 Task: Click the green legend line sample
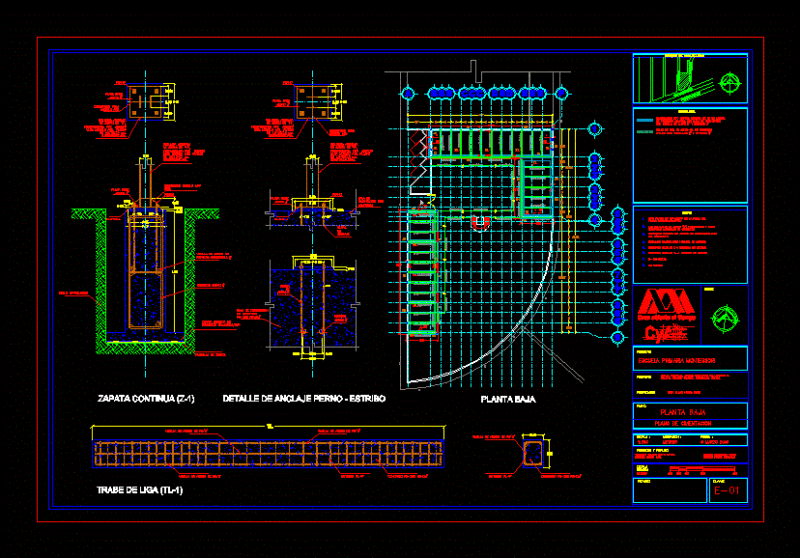(x=645, y=132)
